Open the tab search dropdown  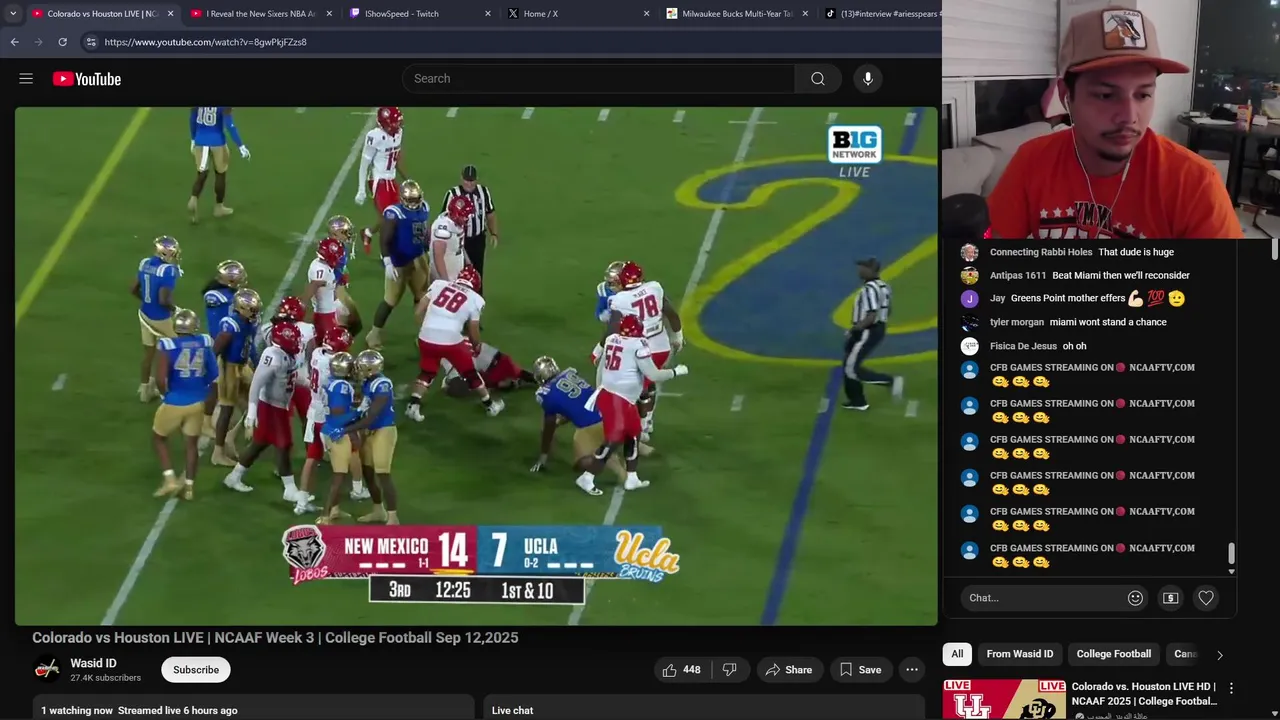point(12,14)
